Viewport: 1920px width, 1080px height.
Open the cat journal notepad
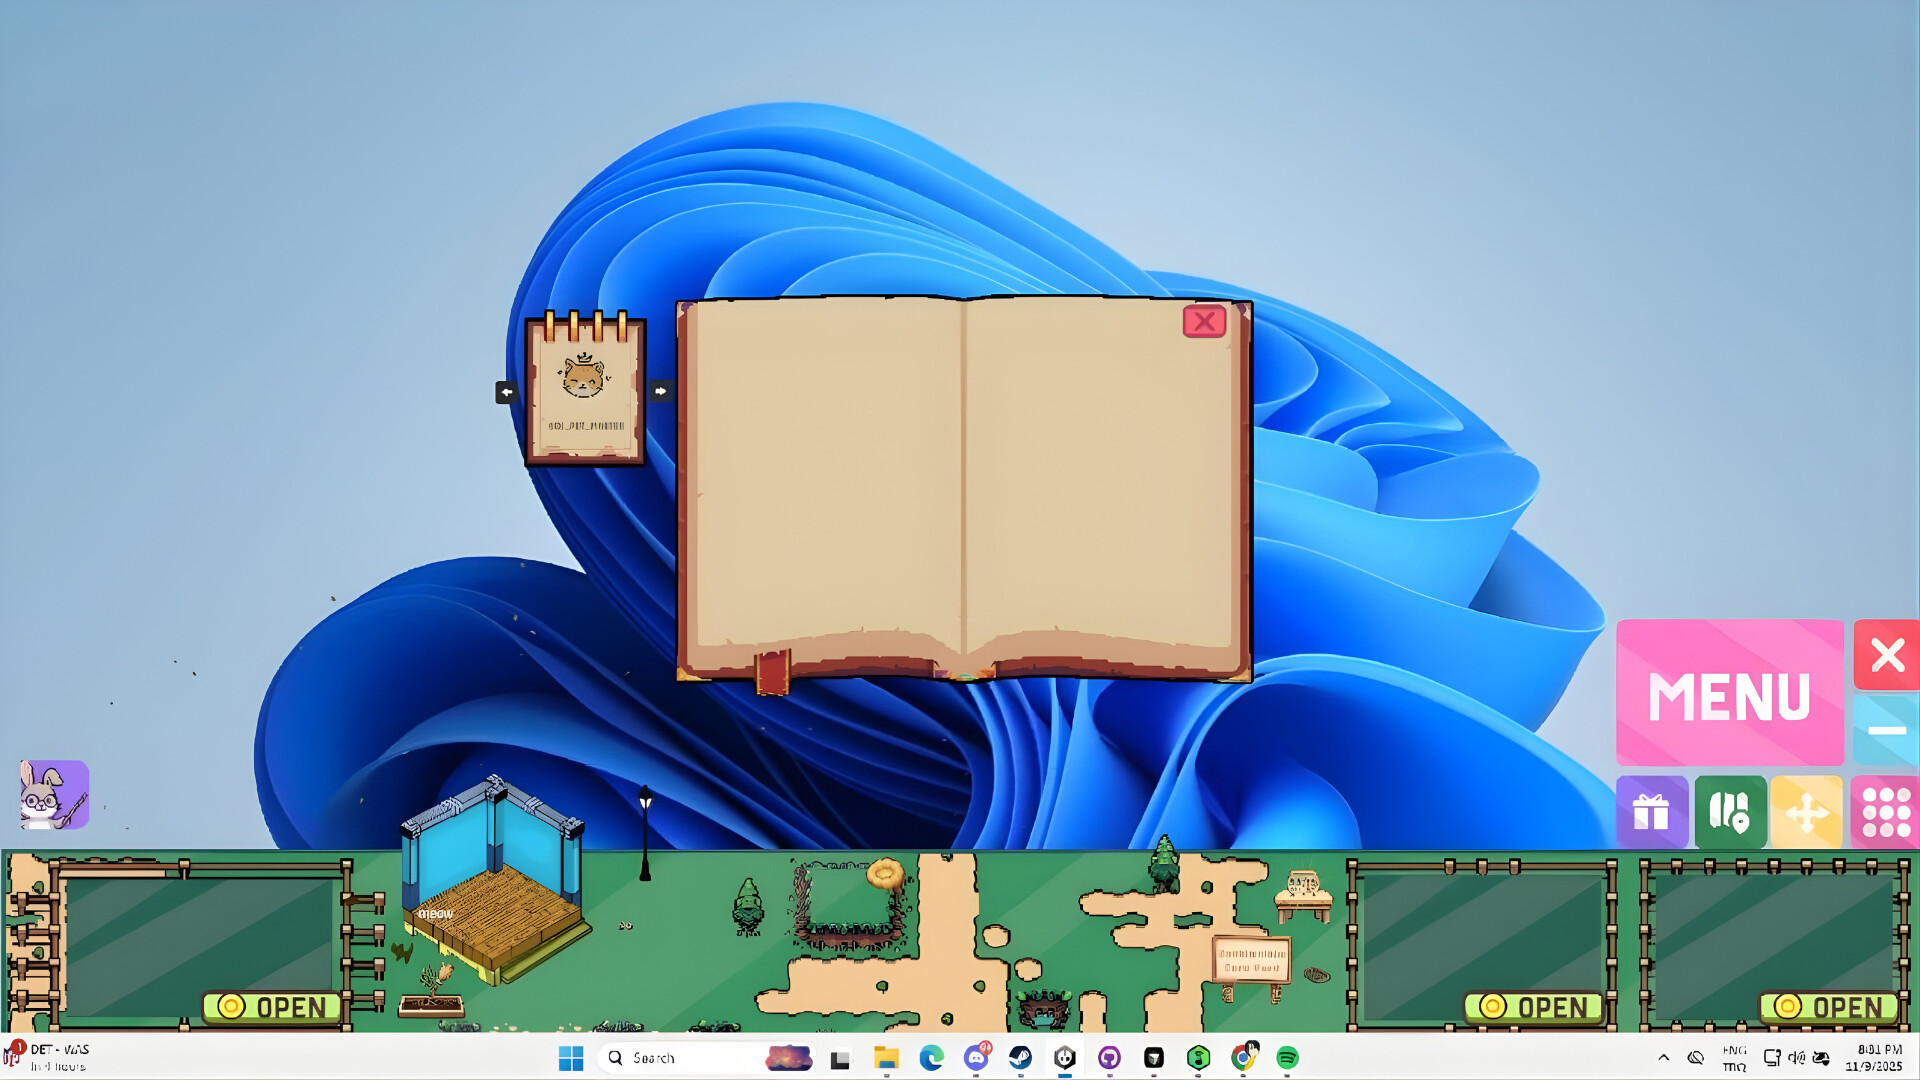585,390
